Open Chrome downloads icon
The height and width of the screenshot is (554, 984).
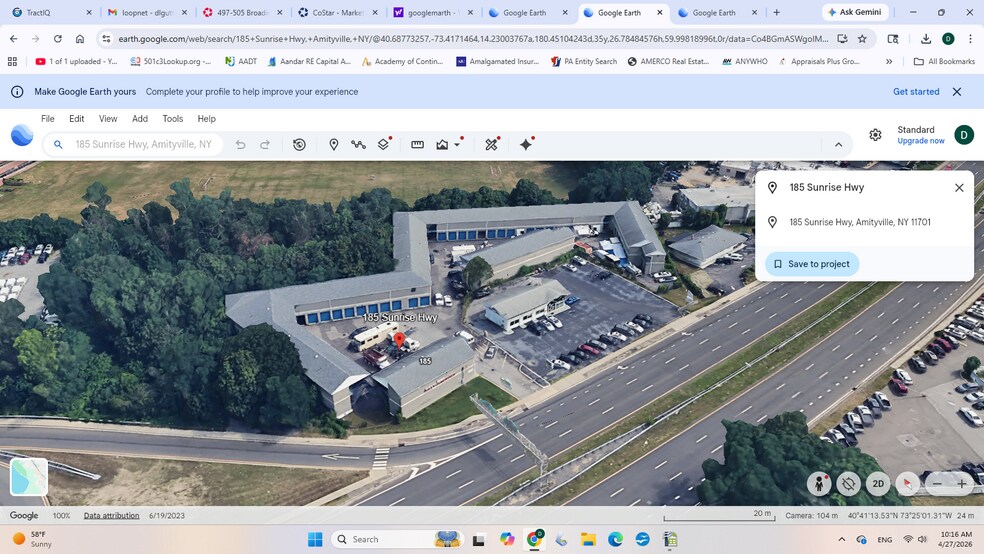(x=926, y=39)
